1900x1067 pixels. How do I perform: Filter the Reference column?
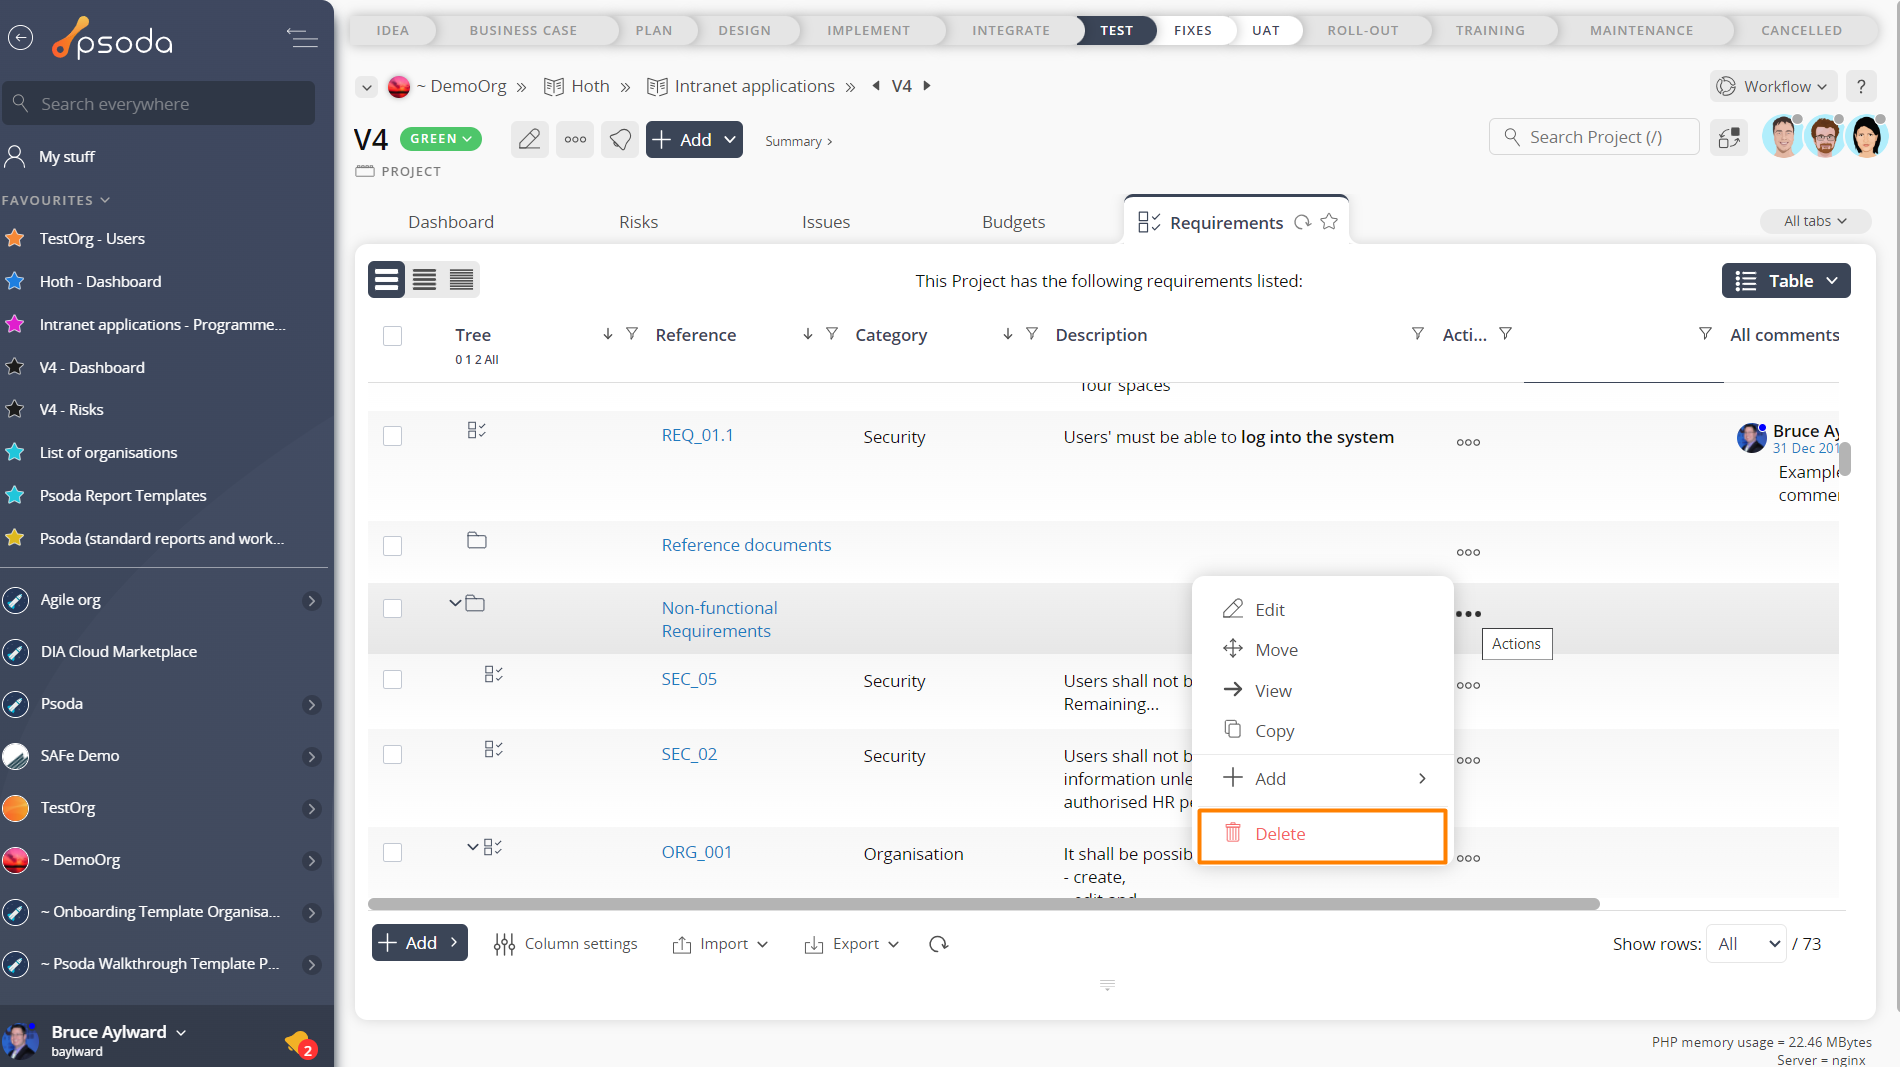[832, 334]
